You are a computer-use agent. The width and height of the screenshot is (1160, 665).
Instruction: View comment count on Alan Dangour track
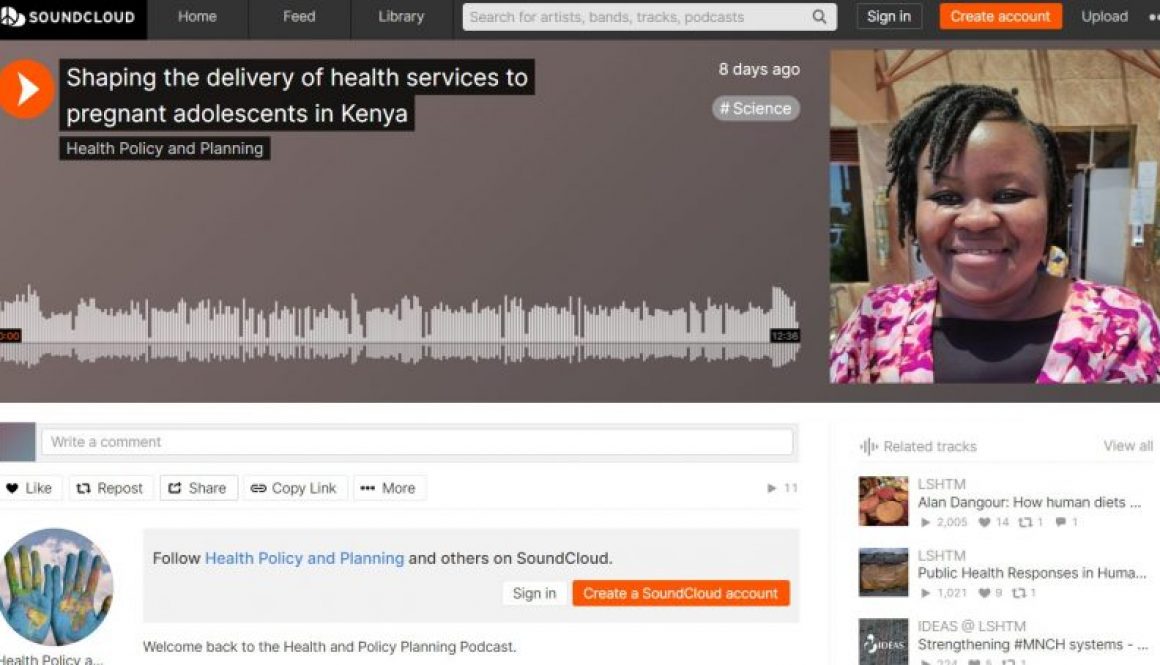pyautogui.click(x=1067, y=522)
